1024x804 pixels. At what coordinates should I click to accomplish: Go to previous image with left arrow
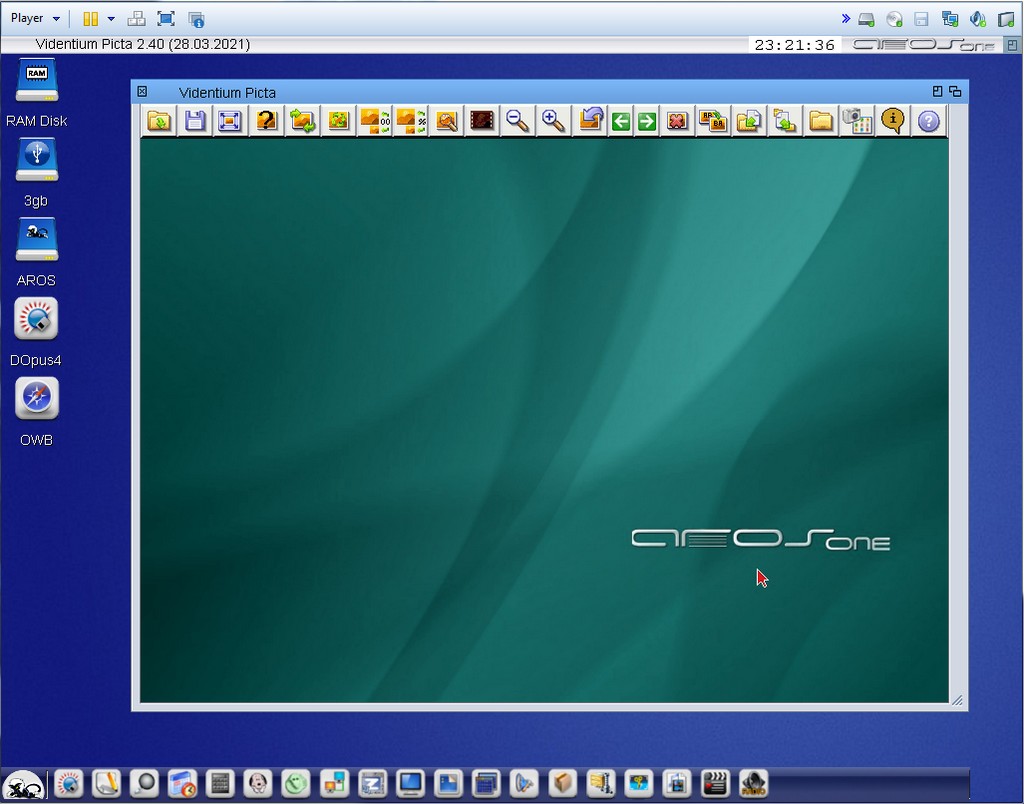(621, 121)
